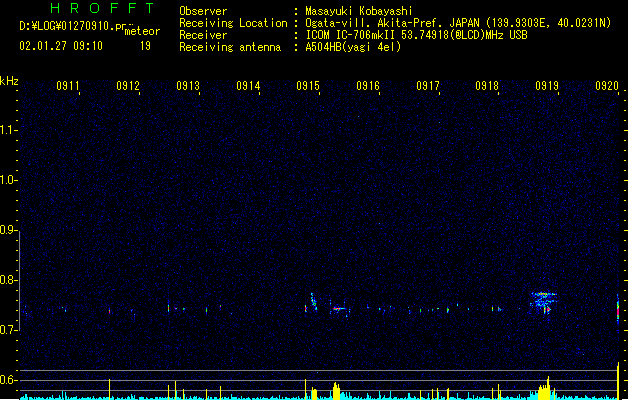
Task: Click the 0917 time marker
Action: [428, 86]
